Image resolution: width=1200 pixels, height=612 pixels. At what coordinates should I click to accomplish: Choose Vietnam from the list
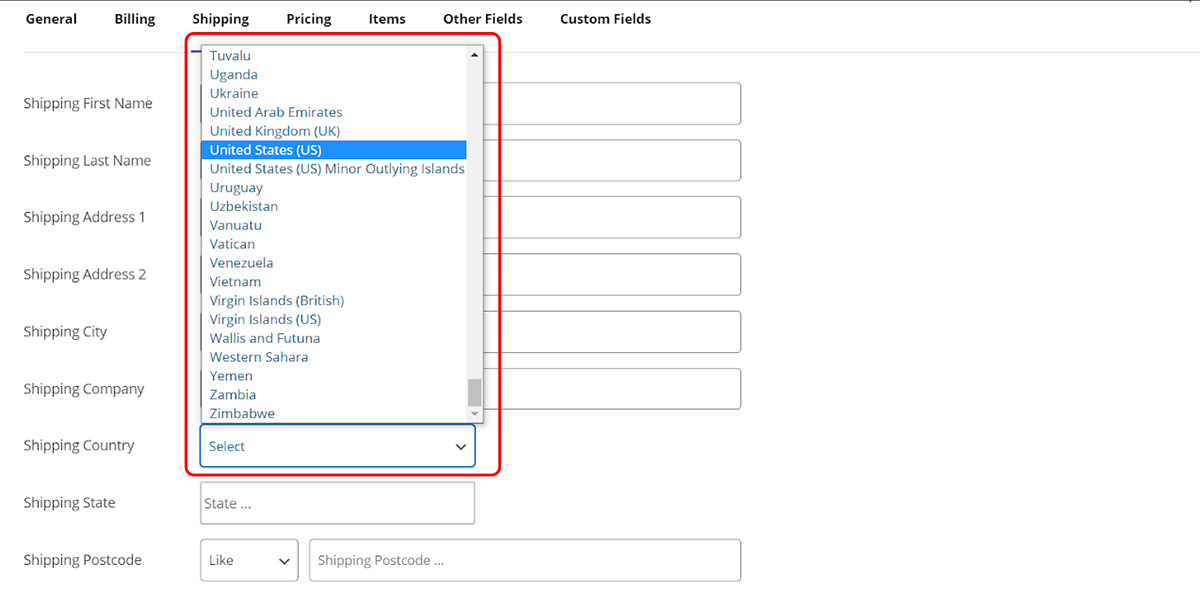(x=235, y=282)
